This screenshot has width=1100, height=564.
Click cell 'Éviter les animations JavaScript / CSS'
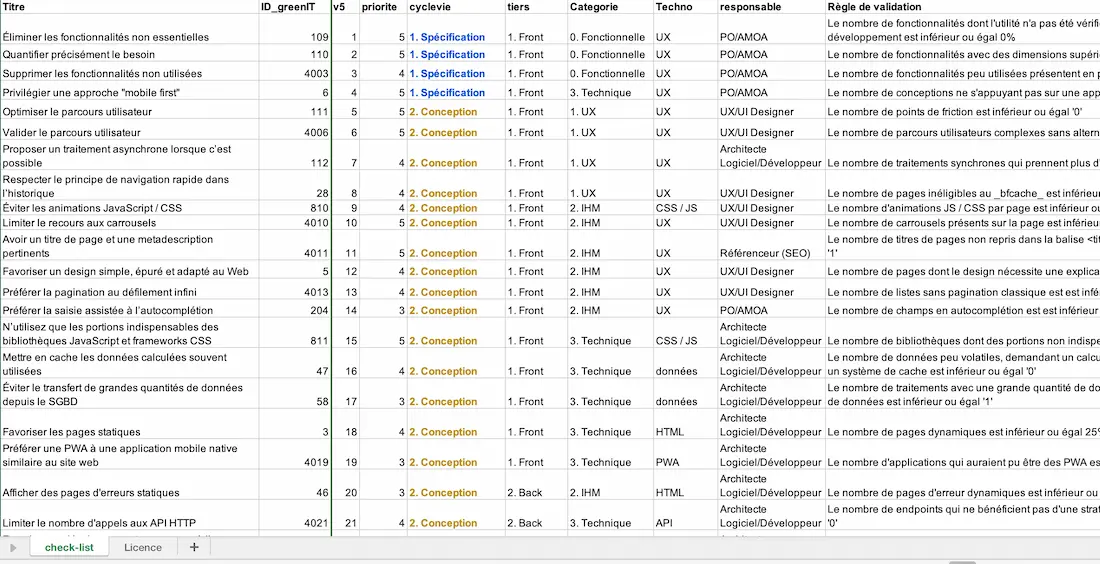click(130, 208)
